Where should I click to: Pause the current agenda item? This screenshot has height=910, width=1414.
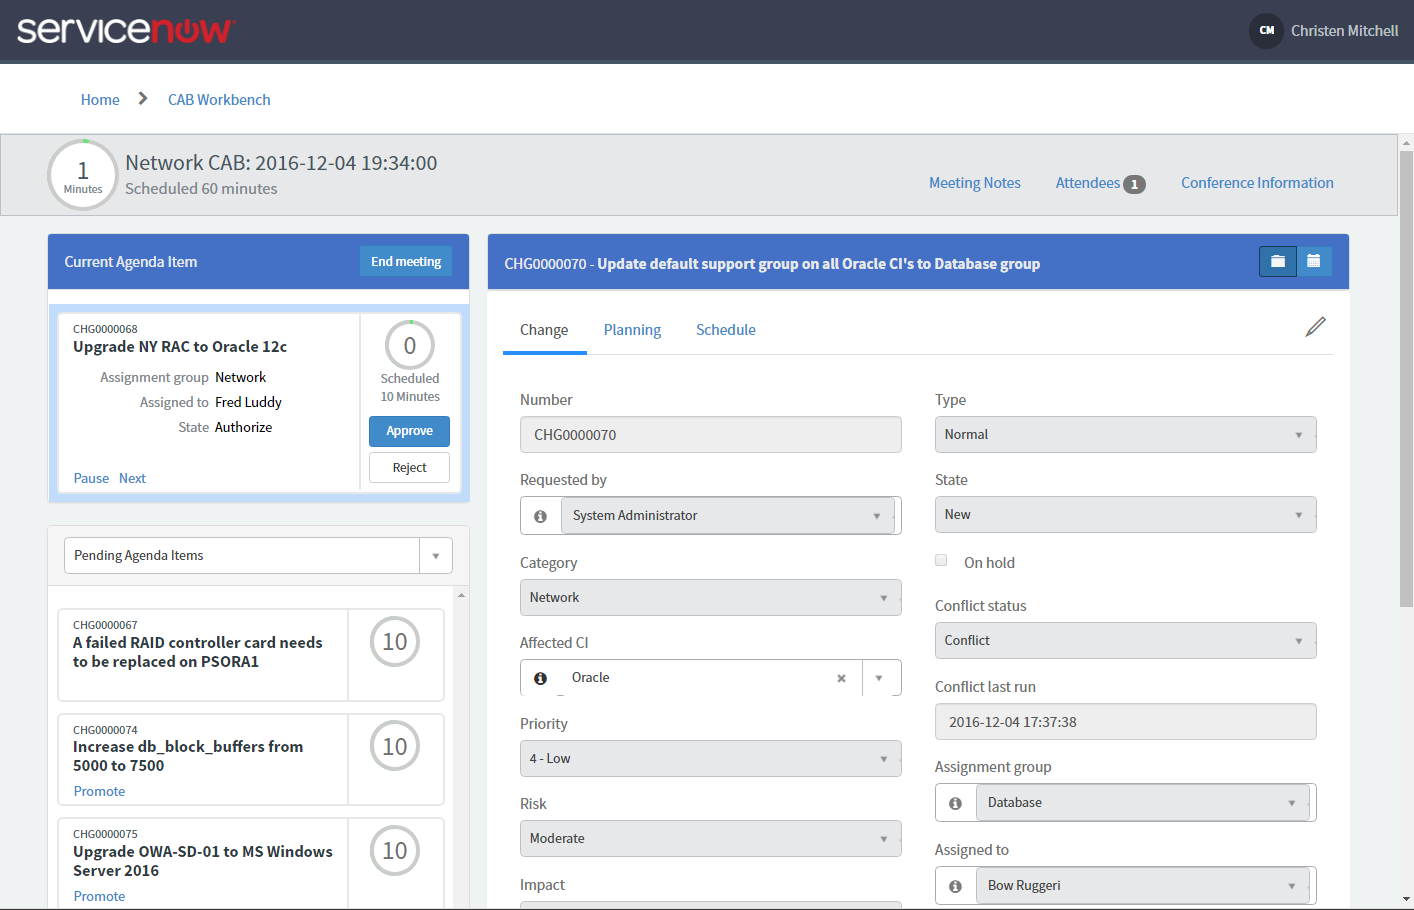tap(91, 479)
